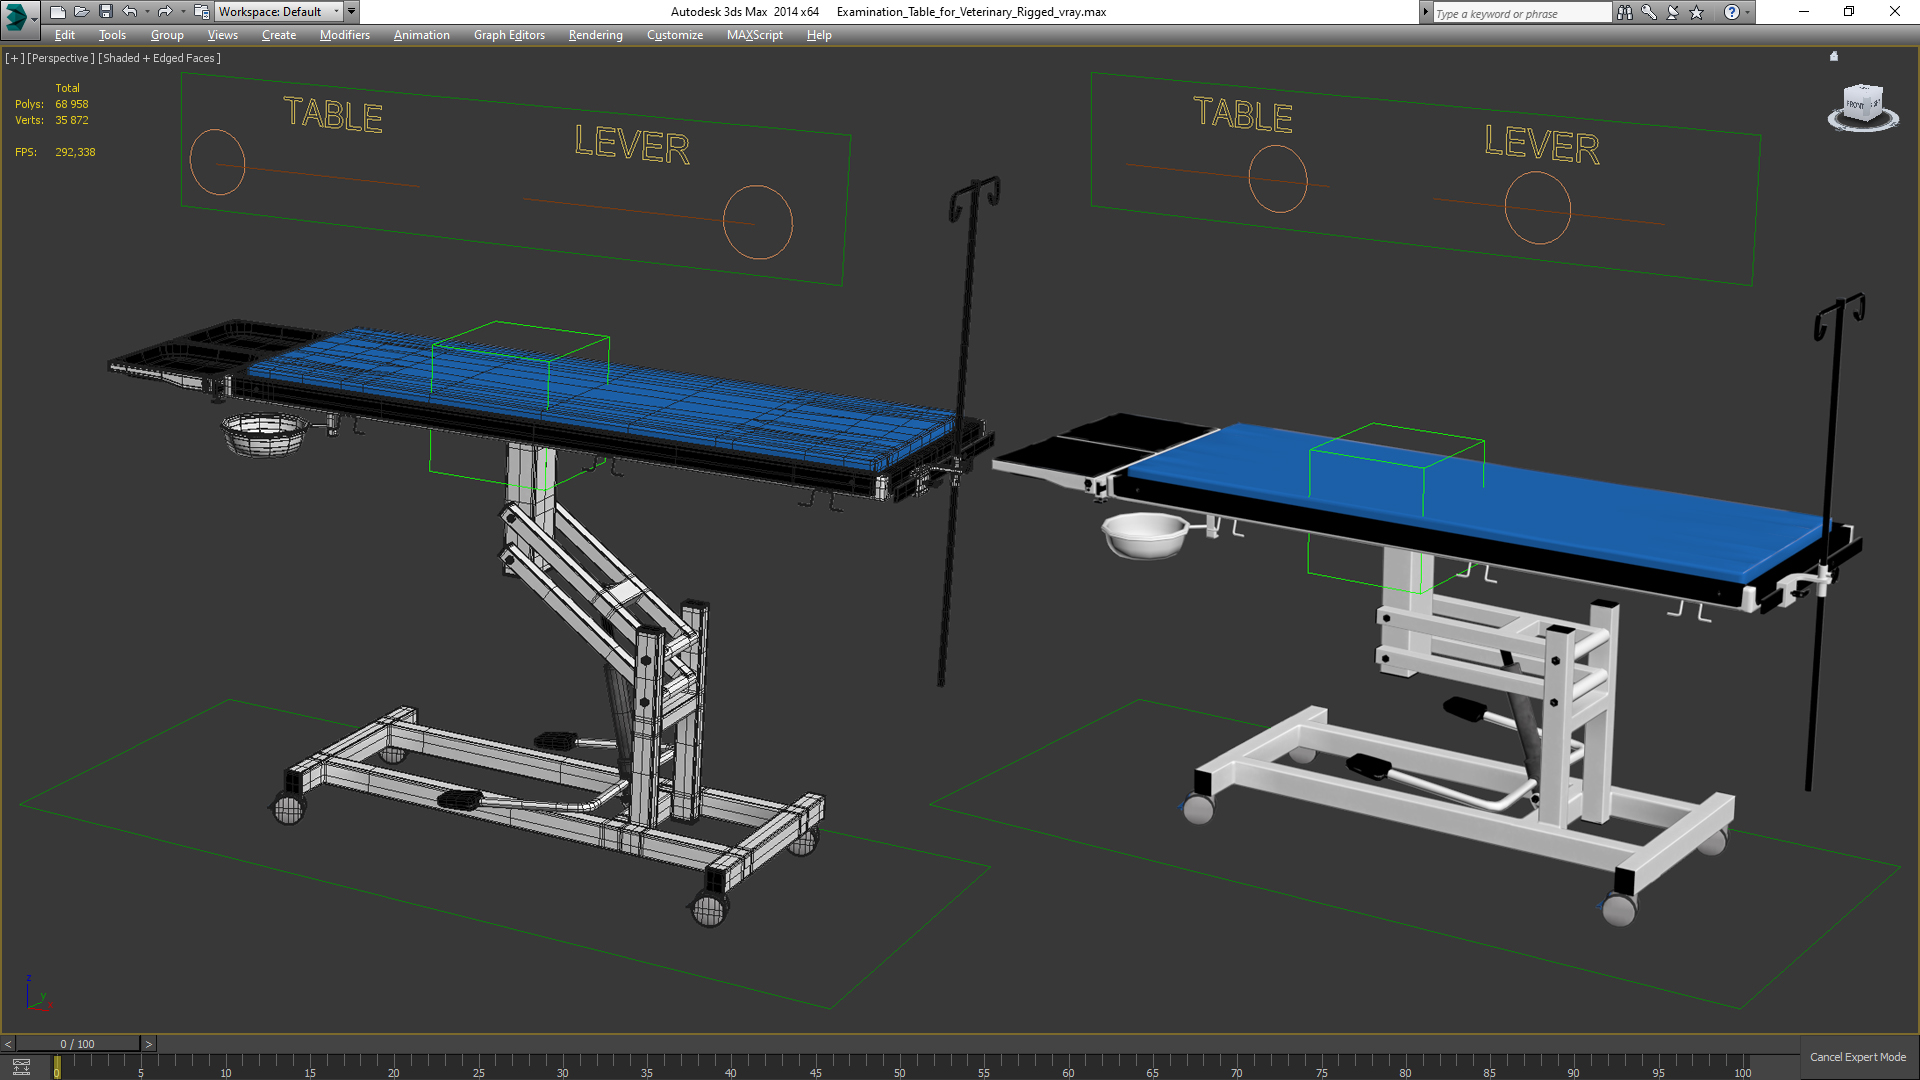The height and width of the screenshot is (1080, 1920).
Task: Click the Open File folder icon
Action: pos(81,12)
